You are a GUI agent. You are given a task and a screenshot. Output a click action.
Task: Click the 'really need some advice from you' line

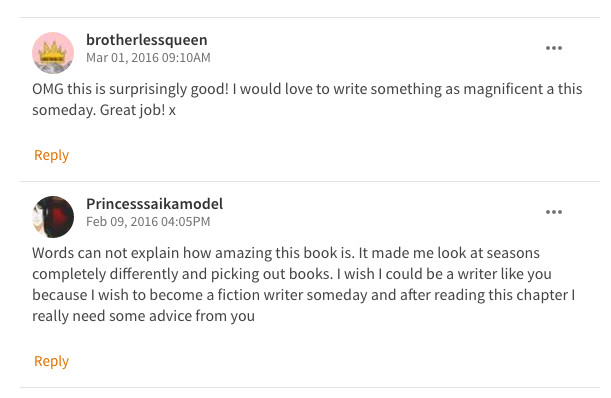tap(143, 316)
